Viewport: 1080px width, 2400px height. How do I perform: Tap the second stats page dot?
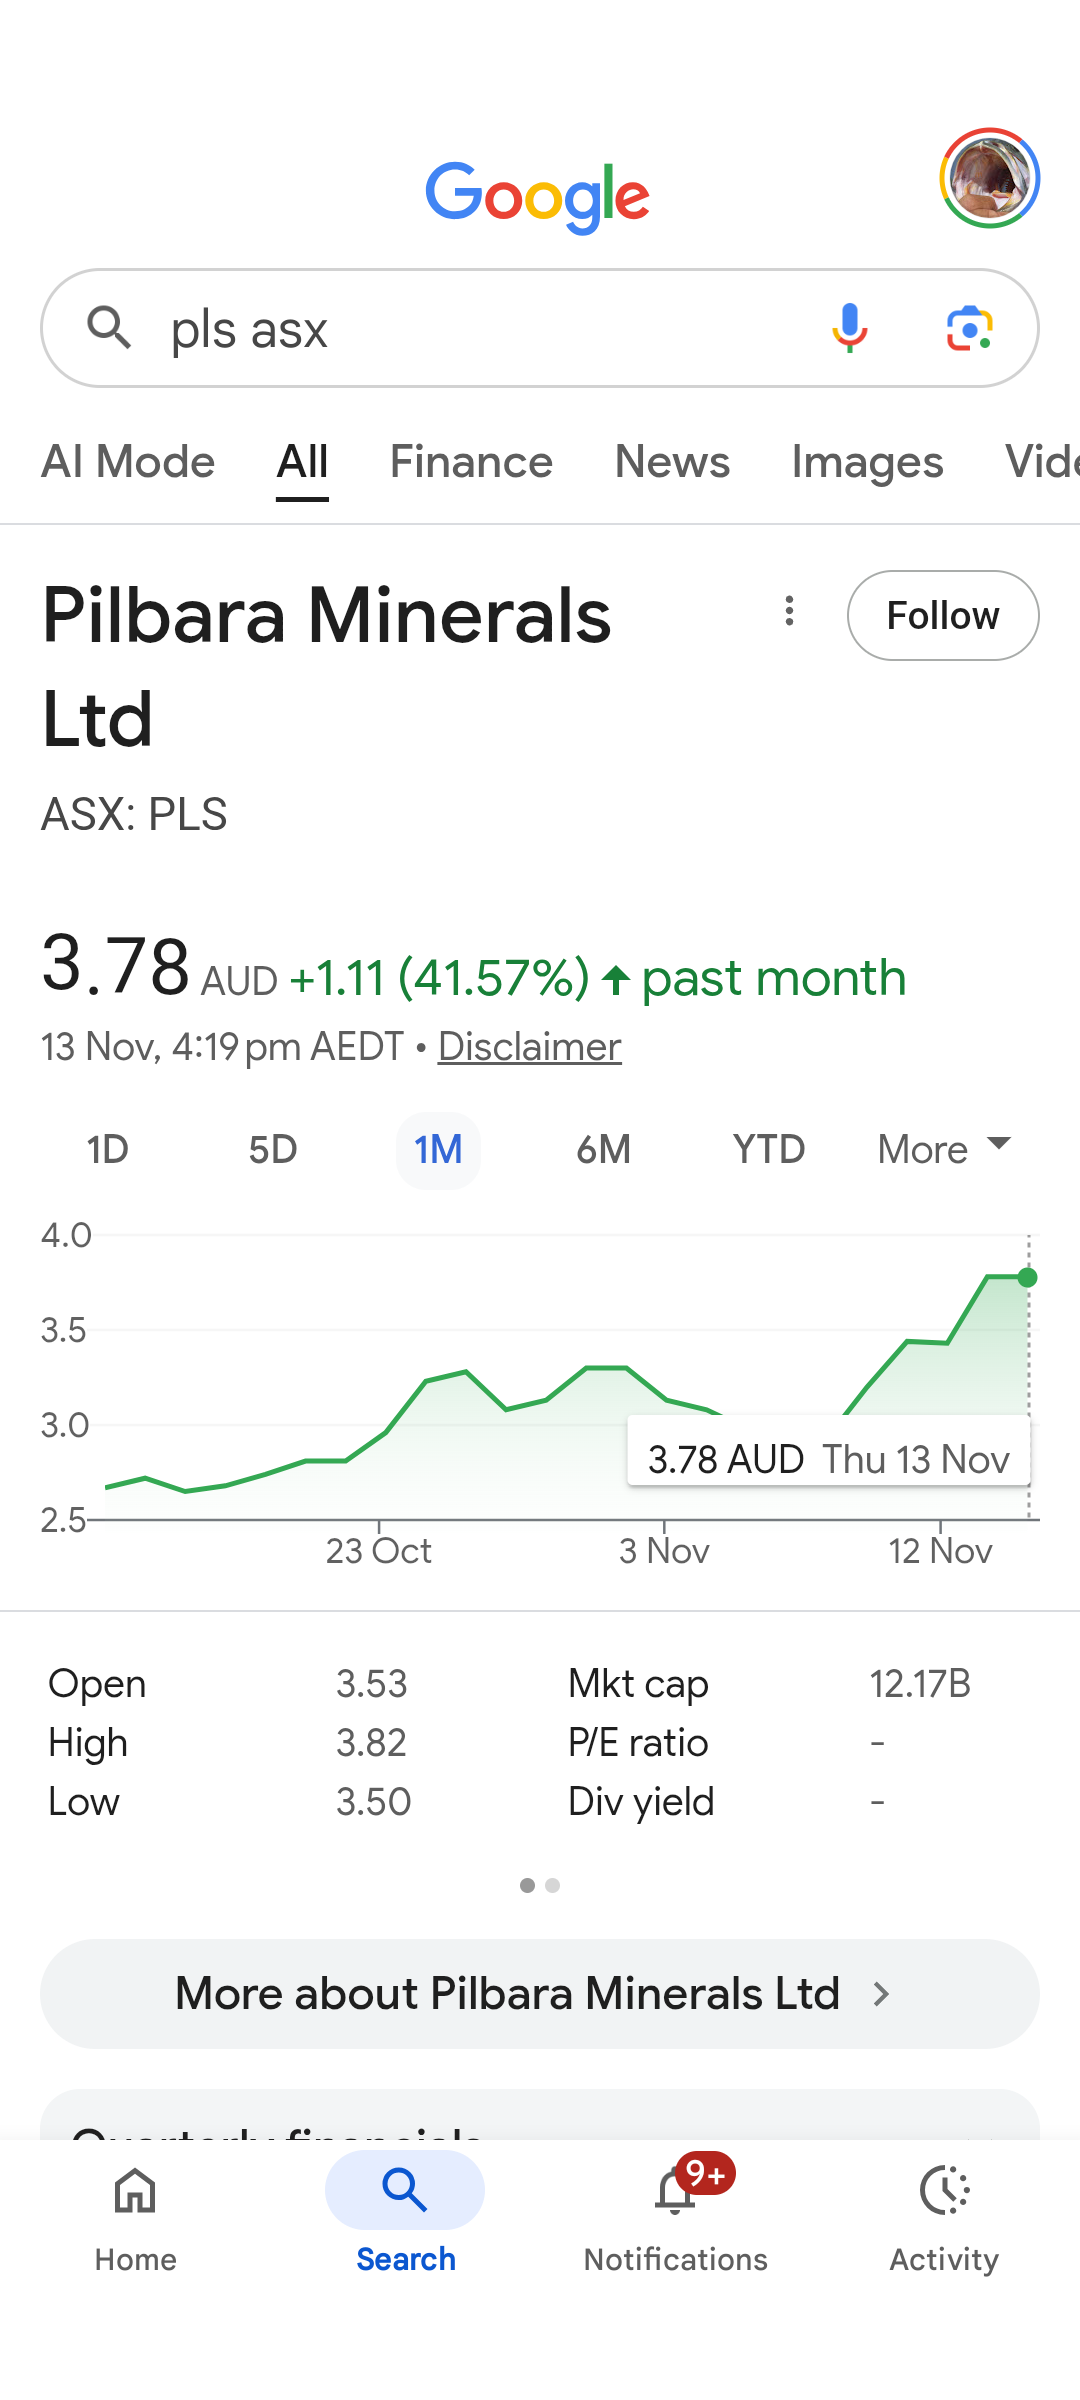click(553, 1886)
